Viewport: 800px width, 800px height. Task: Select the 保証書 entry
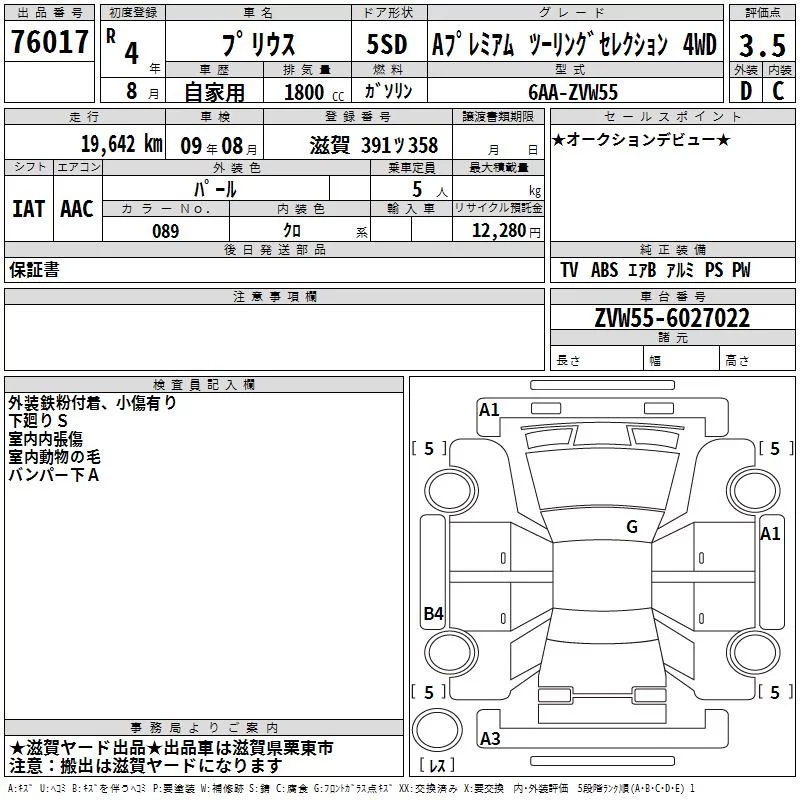[x=34, y=269]
